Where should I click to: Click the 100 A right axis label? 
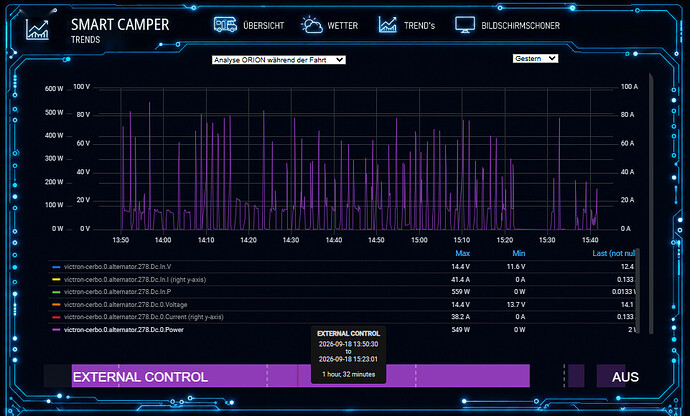(x=629, y=87)
